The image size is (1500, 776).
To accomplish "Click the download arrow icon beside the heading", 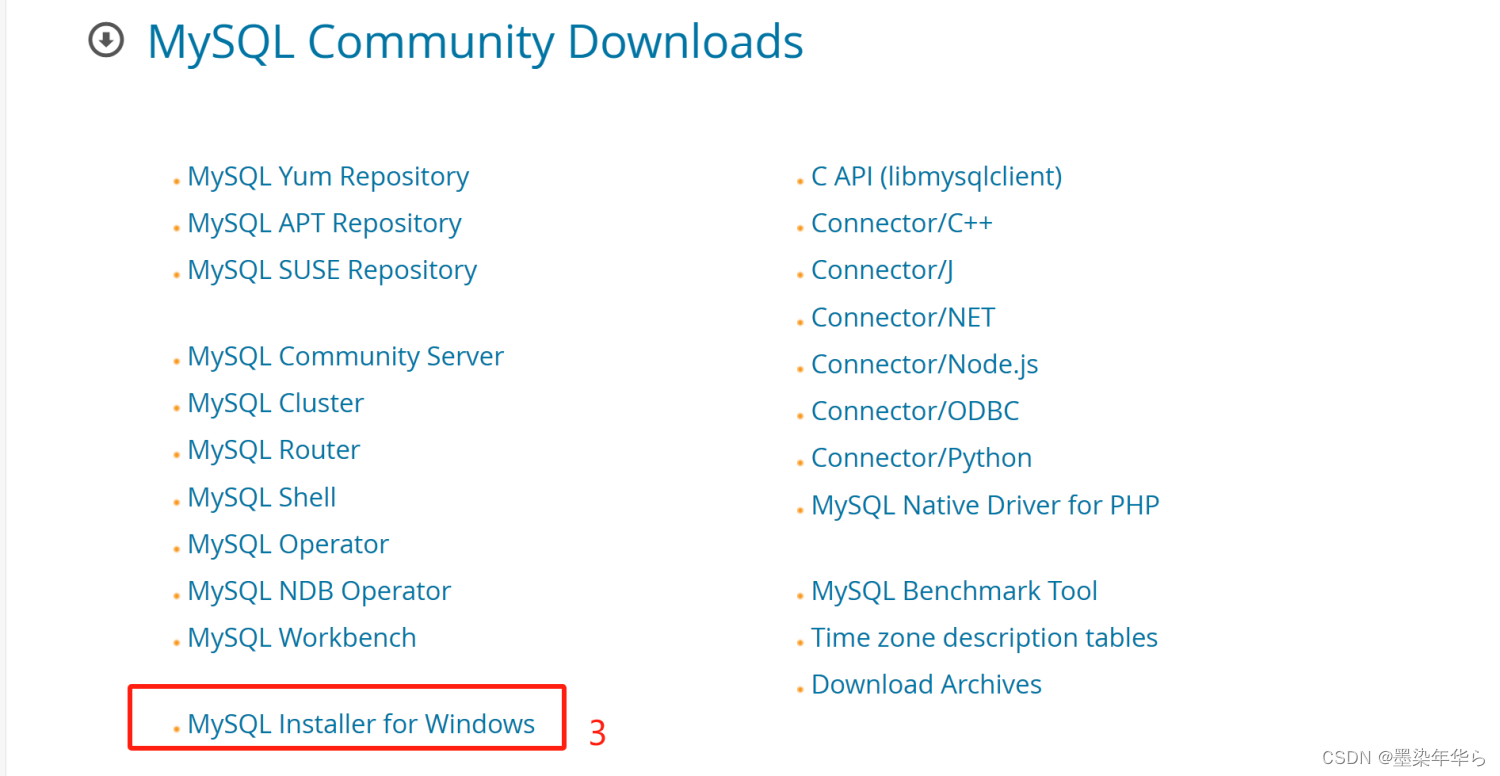I will [x=106, y=41].
